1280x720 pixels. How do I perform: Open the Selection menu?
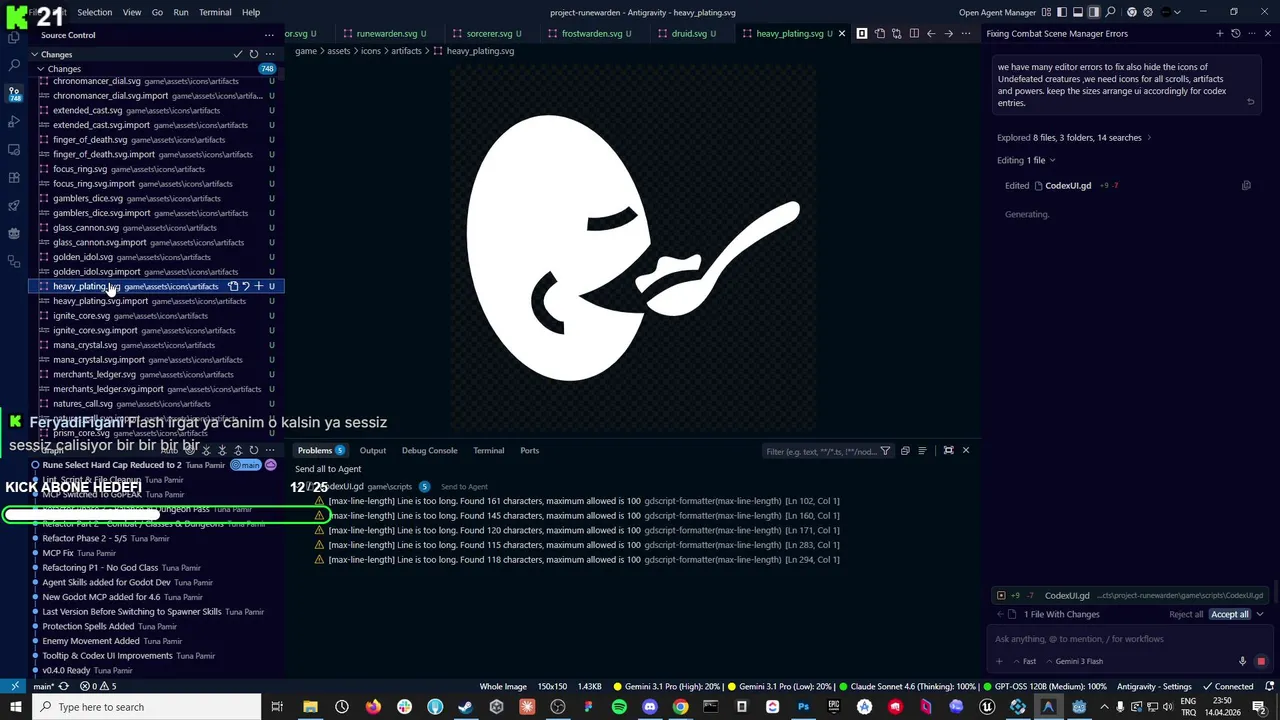pos(94,12)
